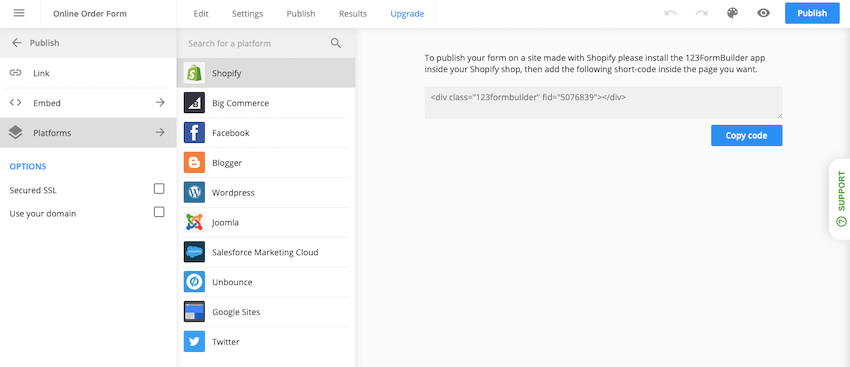Choose Unbounce platform label
The width and height of the screenshot is (850, 367).
(232, 282)
